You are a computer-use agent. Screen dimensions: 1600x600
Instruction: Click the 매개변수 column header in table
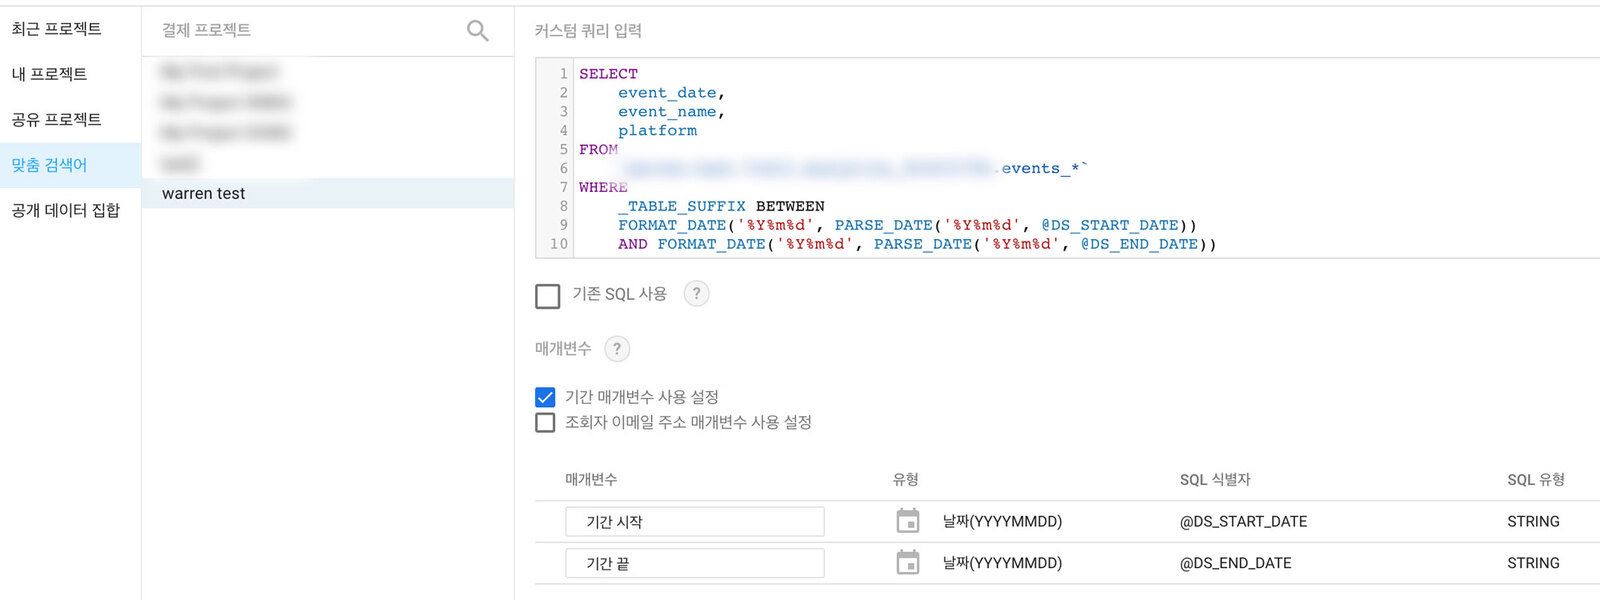coord(591,480)
